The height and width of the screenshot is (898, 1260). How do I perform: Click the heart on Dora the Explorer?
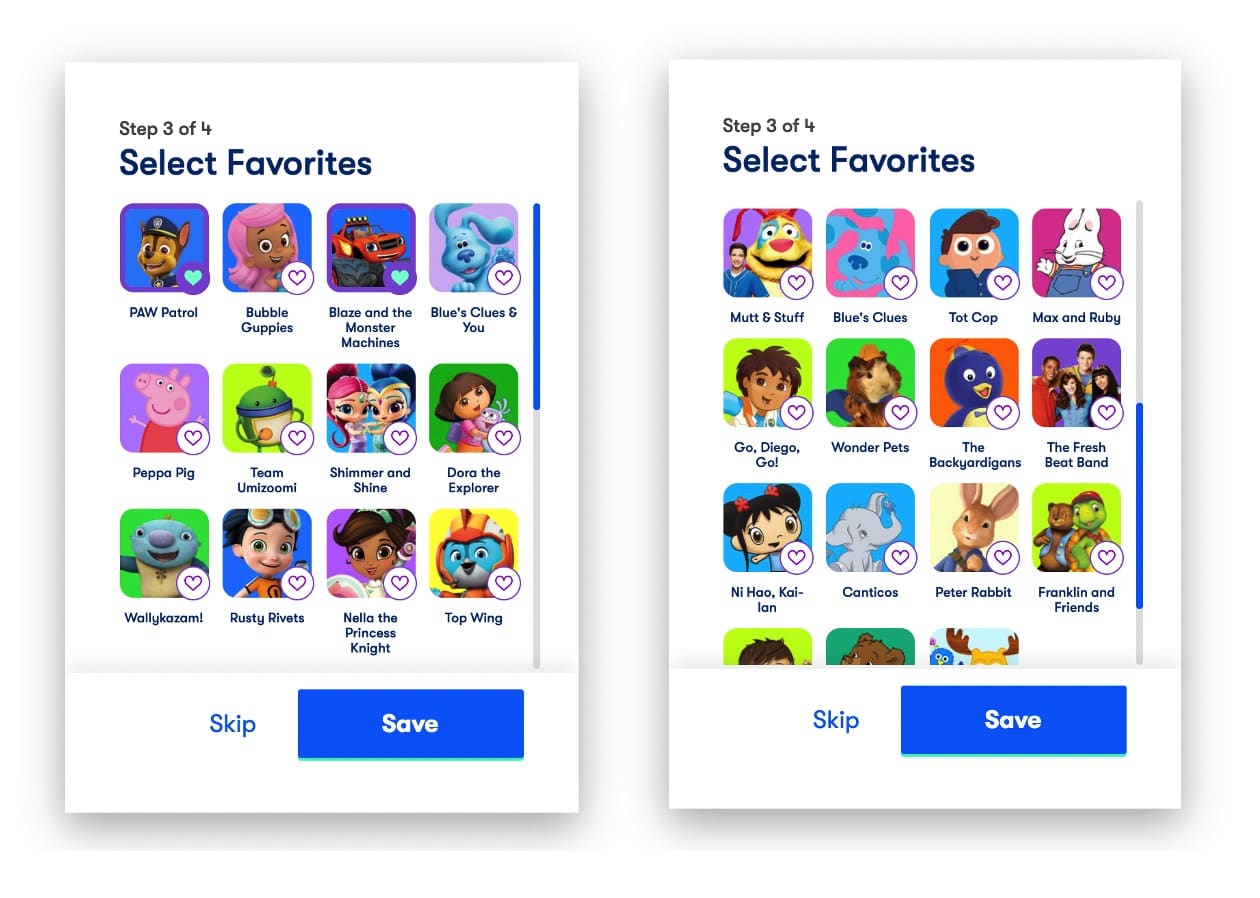504,437
